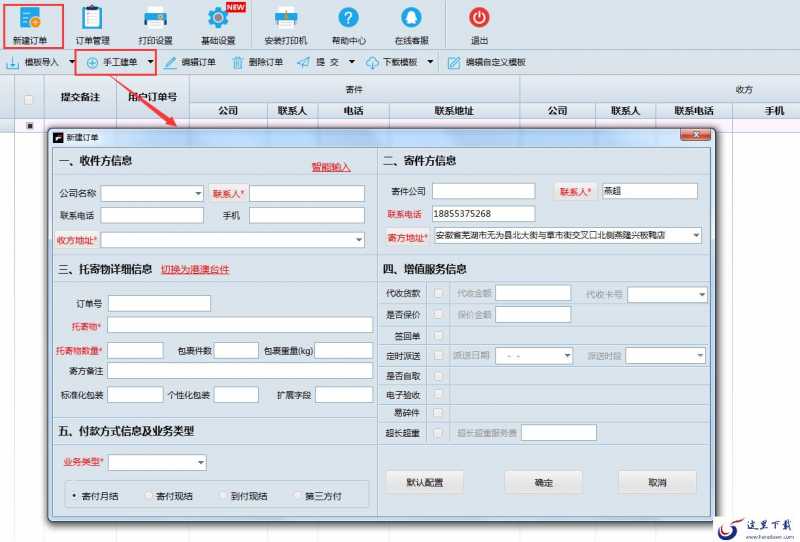Screen dimensions: 800x542
Task: Enable 签回单 return receipt checkbox
Action: point(438,335)
